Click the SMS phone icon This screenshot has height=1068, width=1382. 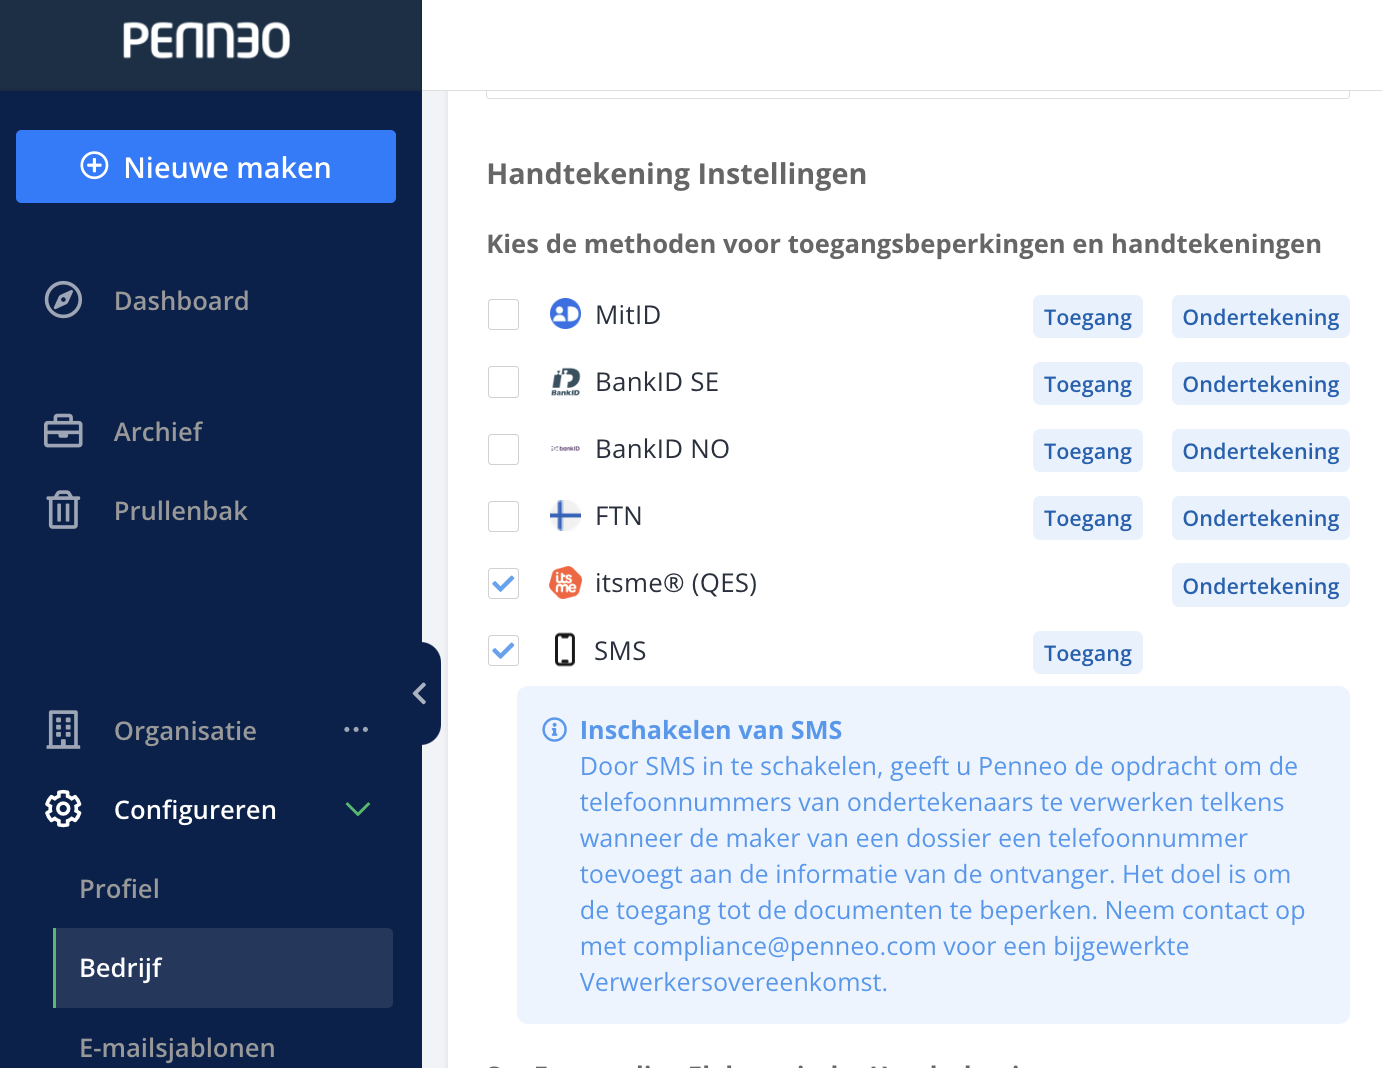pyautogui.click(x=565, y=650)
